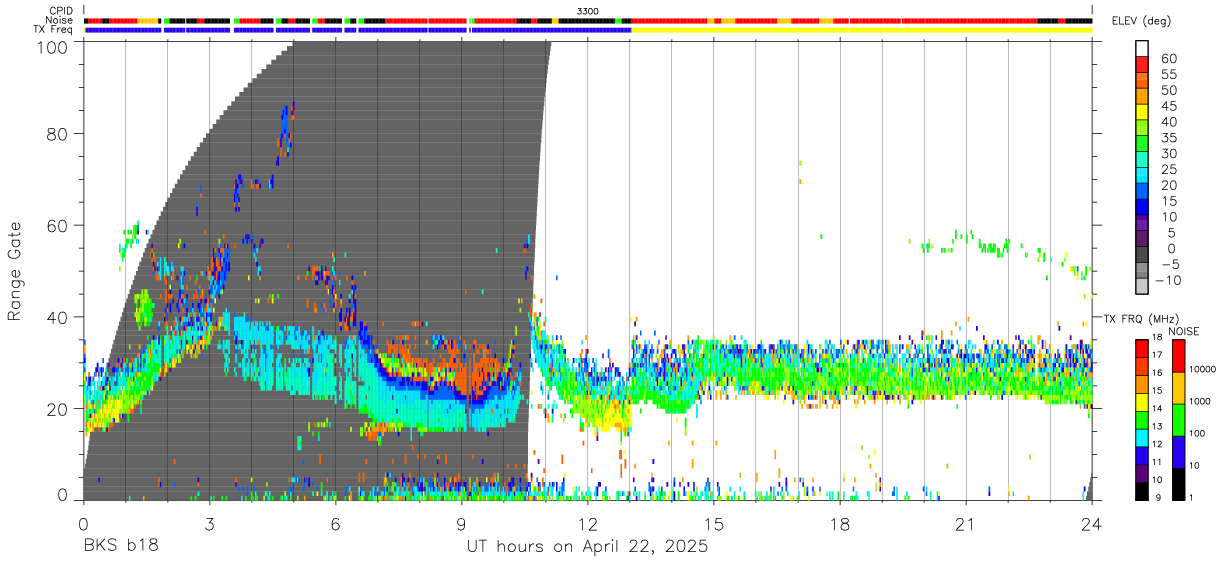The width and height of the screenshot is (1228, 567).
Task: Click the 'Range Gate' y-axis label
Action: click(15, 272)
